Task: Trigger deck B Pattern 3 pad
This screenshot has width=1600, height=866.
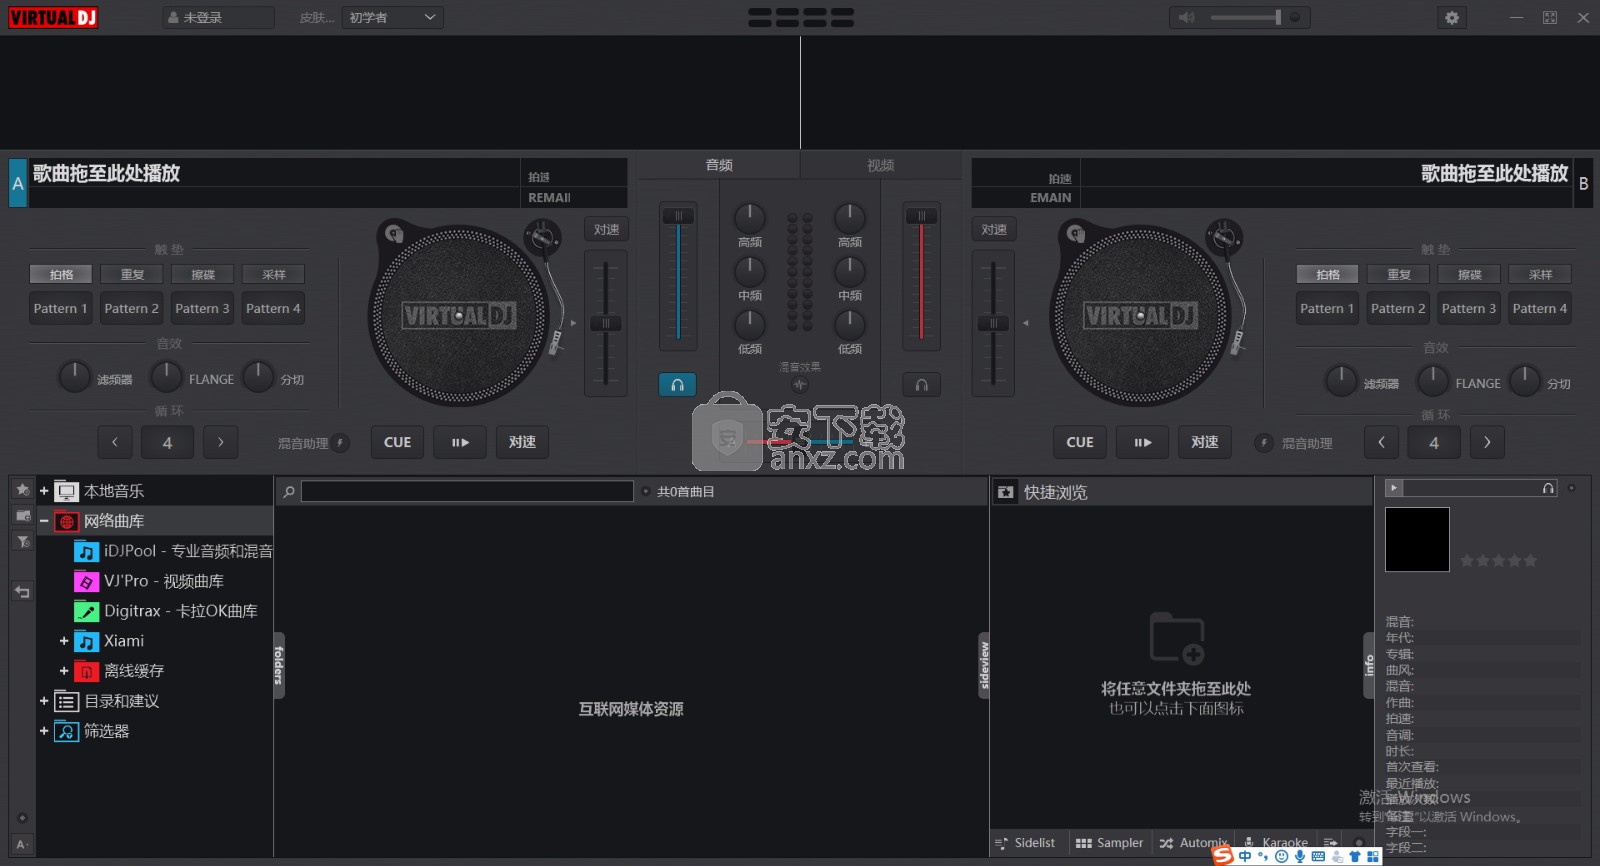Action: click(x=1469, y=308)
